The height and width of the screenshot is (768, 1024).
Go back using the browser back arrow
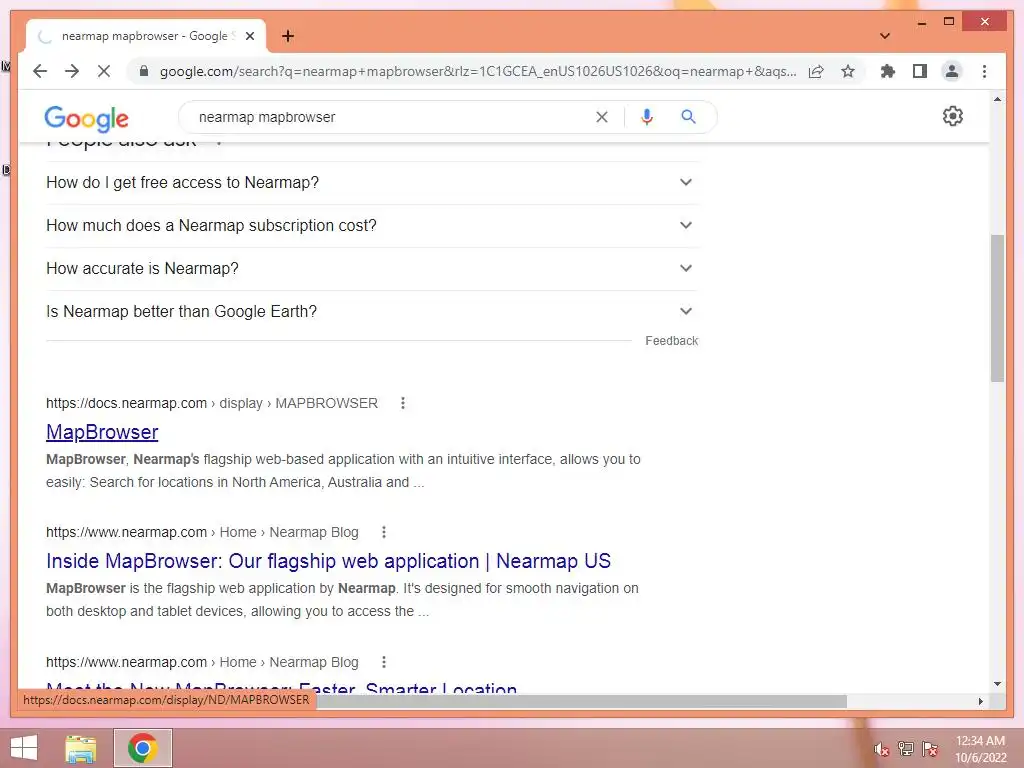coord(40,71)
